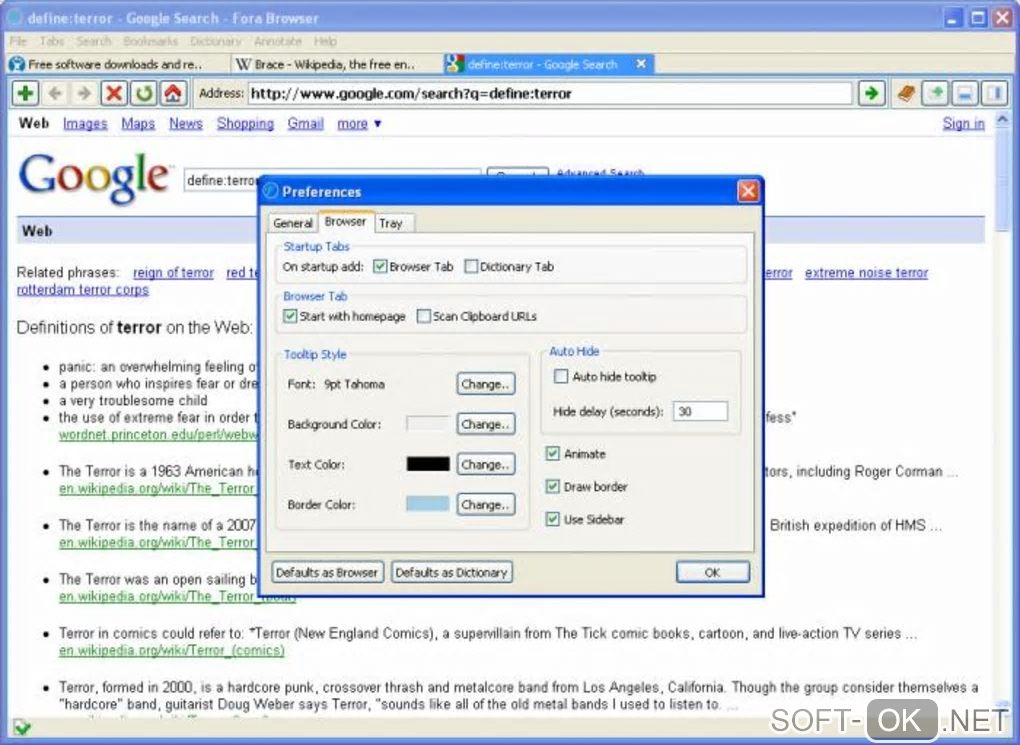This screenshot has width=1020, height=745.
Task: Open the Search menu
Action: (94, 41)
